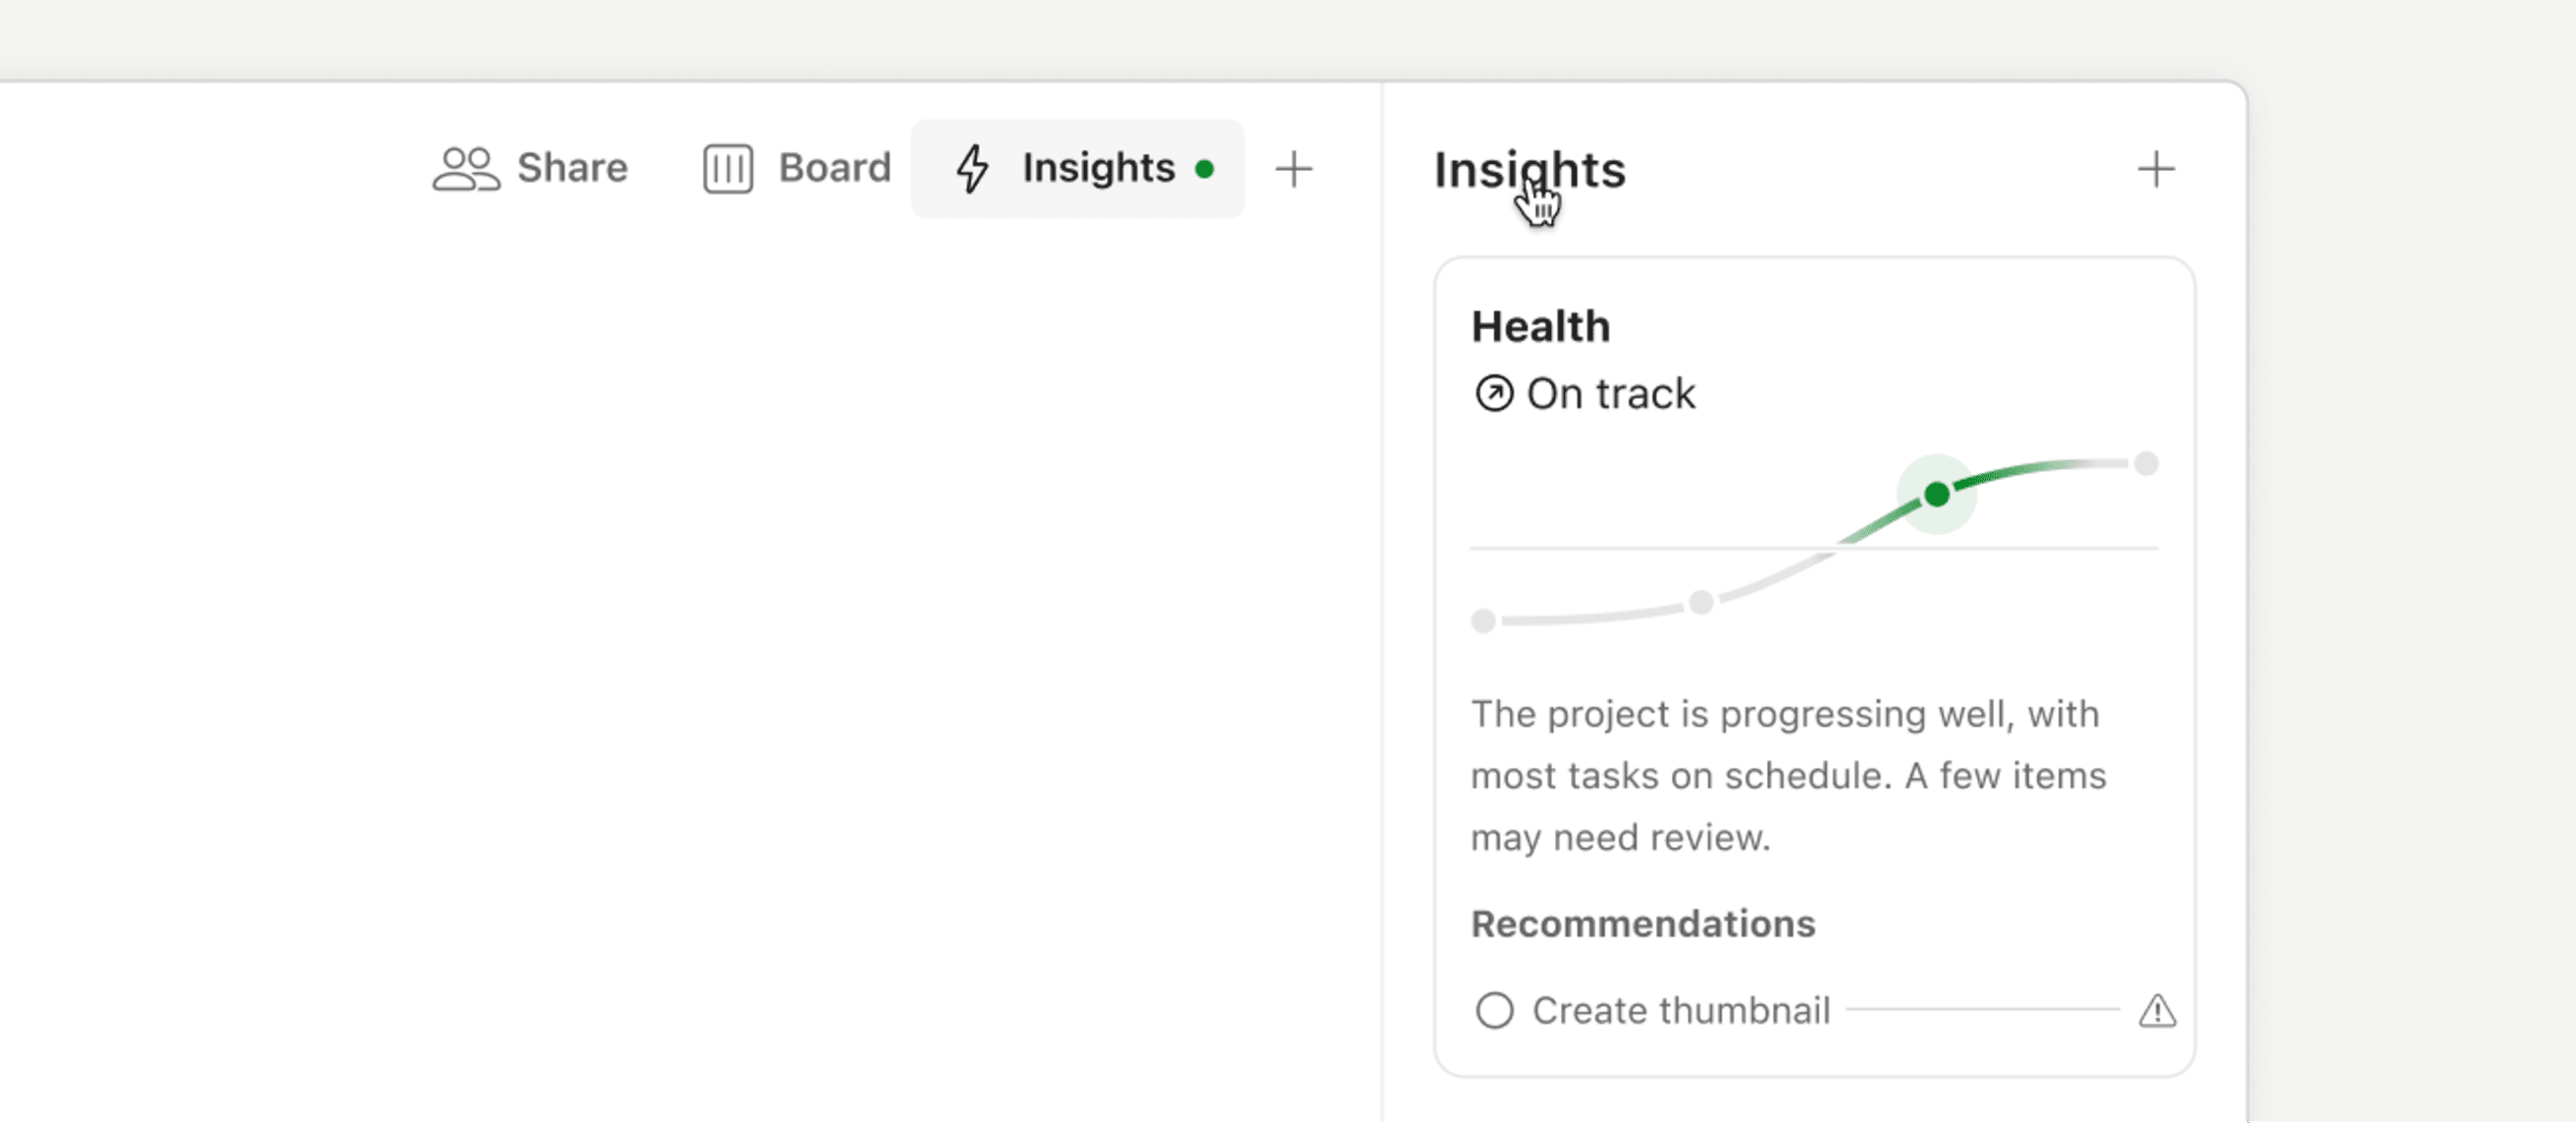Check the Create thumbnail recommendation circle
This screenshot has width=2576, height=1123.
click(1495, 1011)
